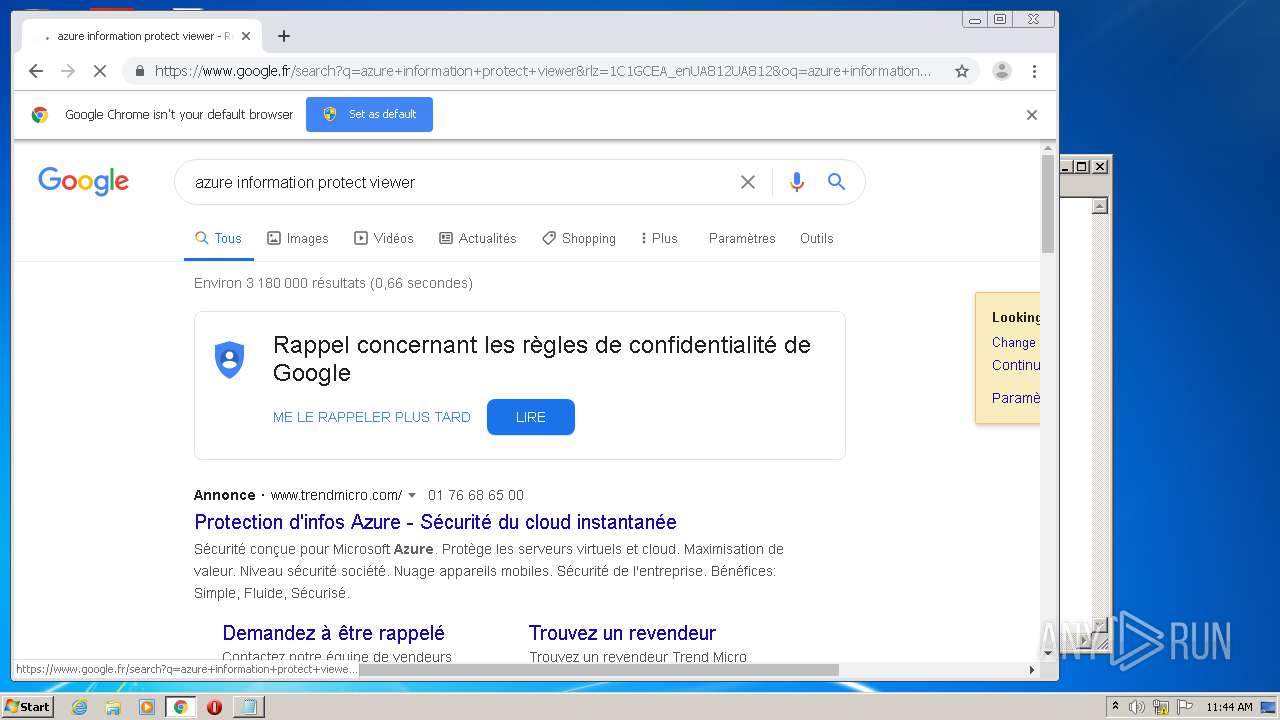Open Paramètres search settings

[x=742, y=238]
